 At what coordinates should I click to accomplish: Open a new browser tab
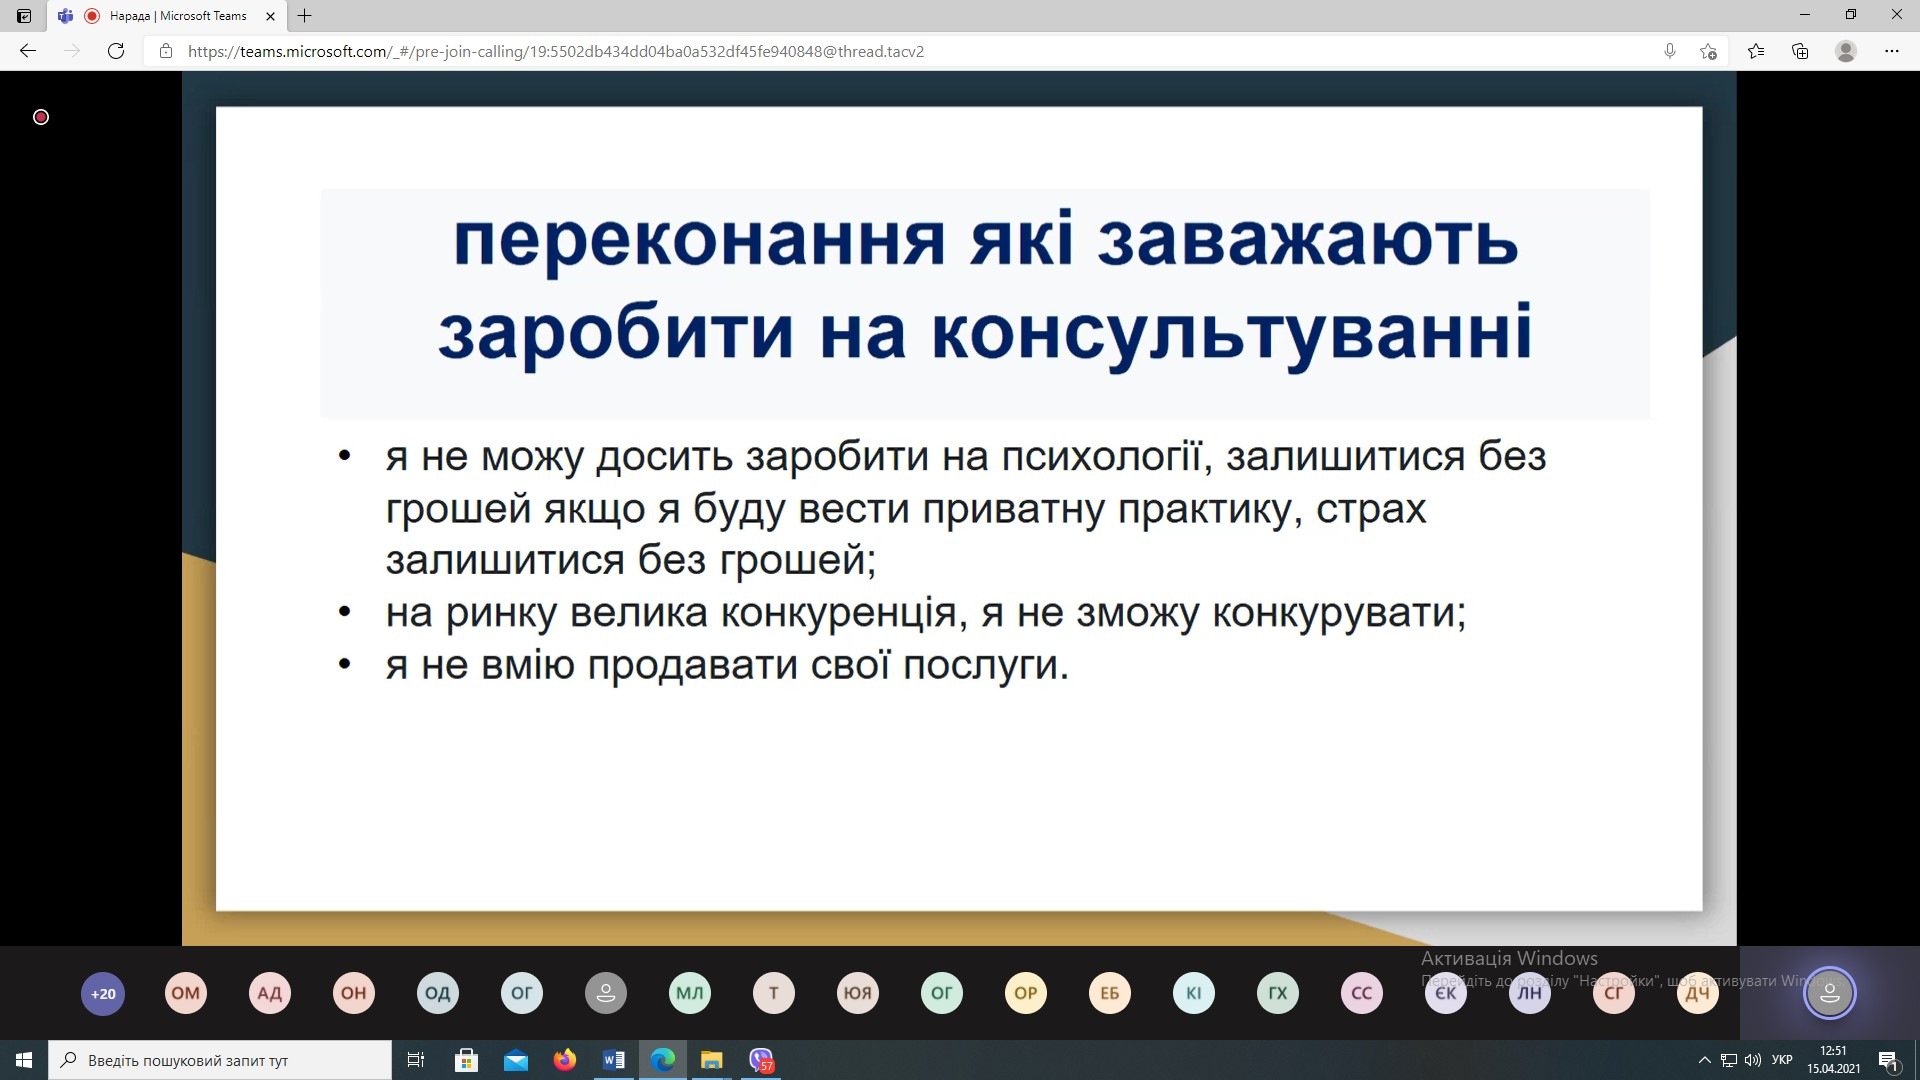(305, 16)
